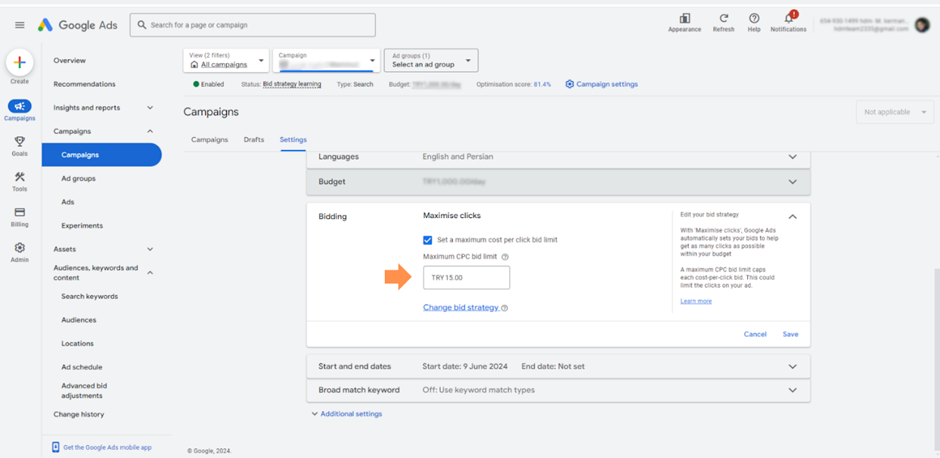Open the Goals trophy icon

point(19,142)
